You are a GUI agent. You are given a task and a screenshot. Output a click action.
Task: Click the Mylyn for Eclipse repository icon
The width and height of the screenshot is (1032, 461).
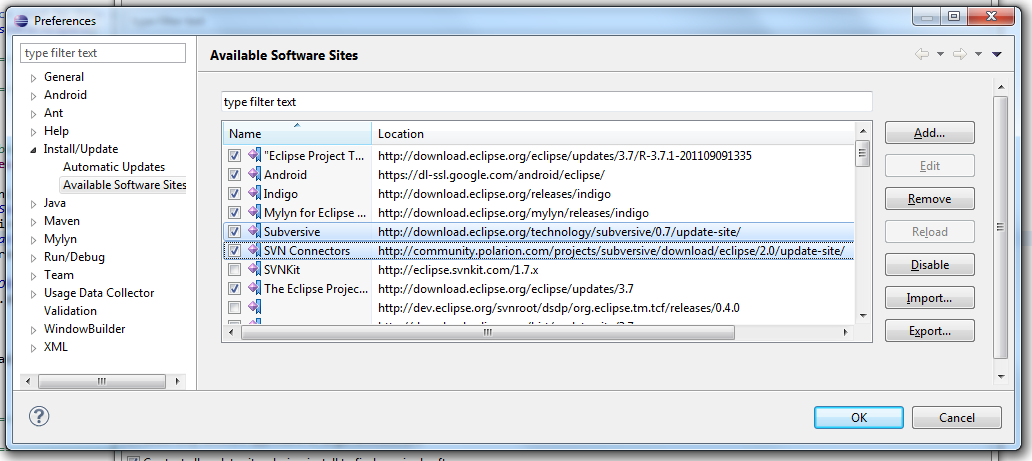[x=254, y=212]
